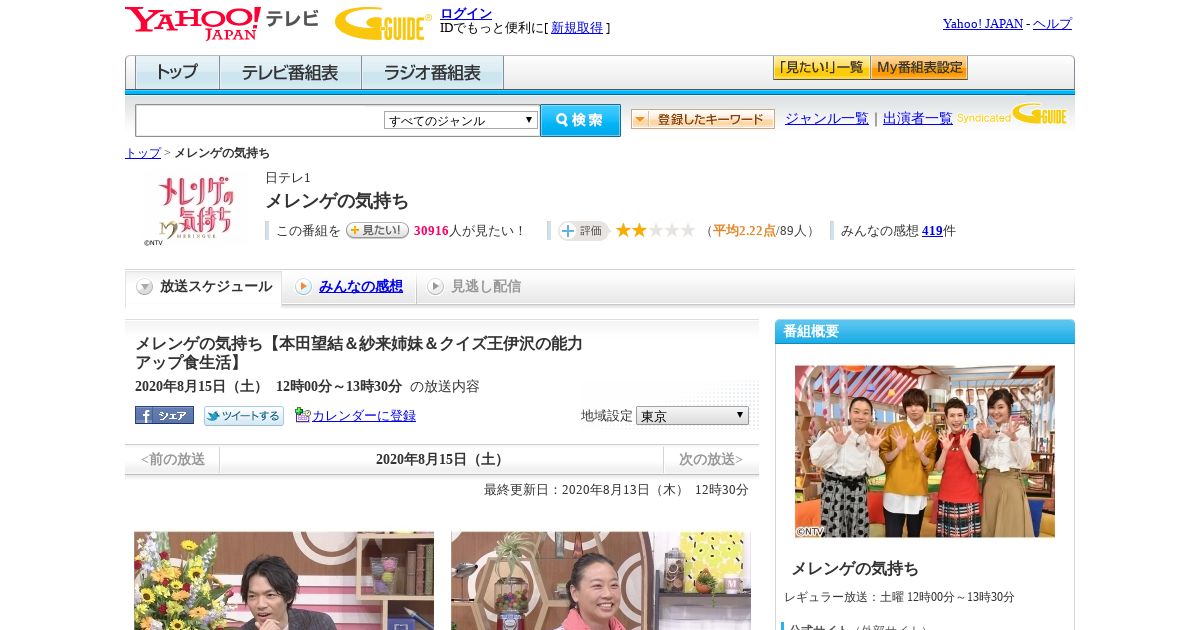The height and width of the screenshot is (630, 1200).
Task: Click the メレンゲの気持ち program logo image
Action: click(x=194, y=209)
